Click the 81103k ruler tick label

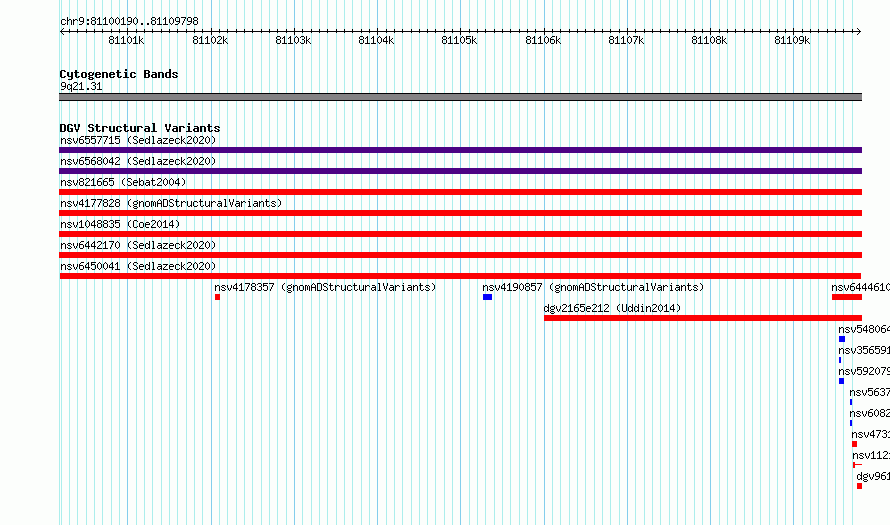[x=293, y=40]
